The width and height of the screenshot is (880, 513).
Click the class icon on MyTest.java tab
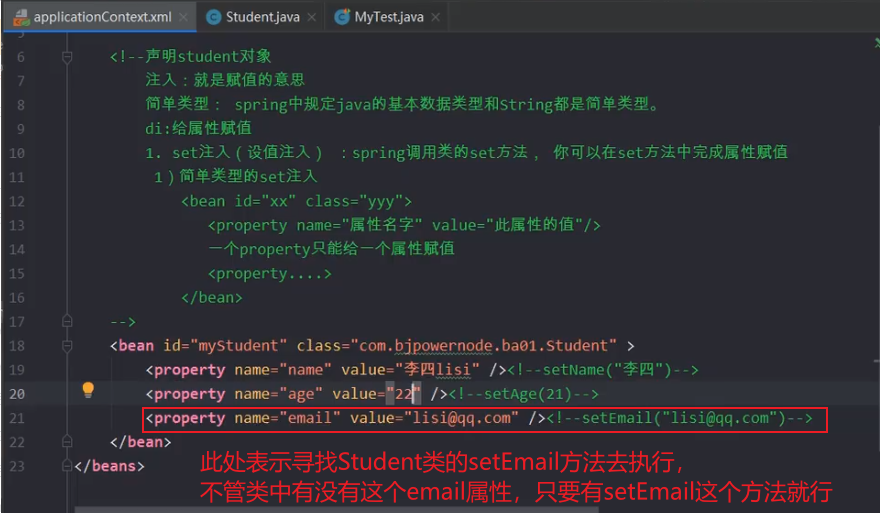pyautogui.click(x=342, y=17)
